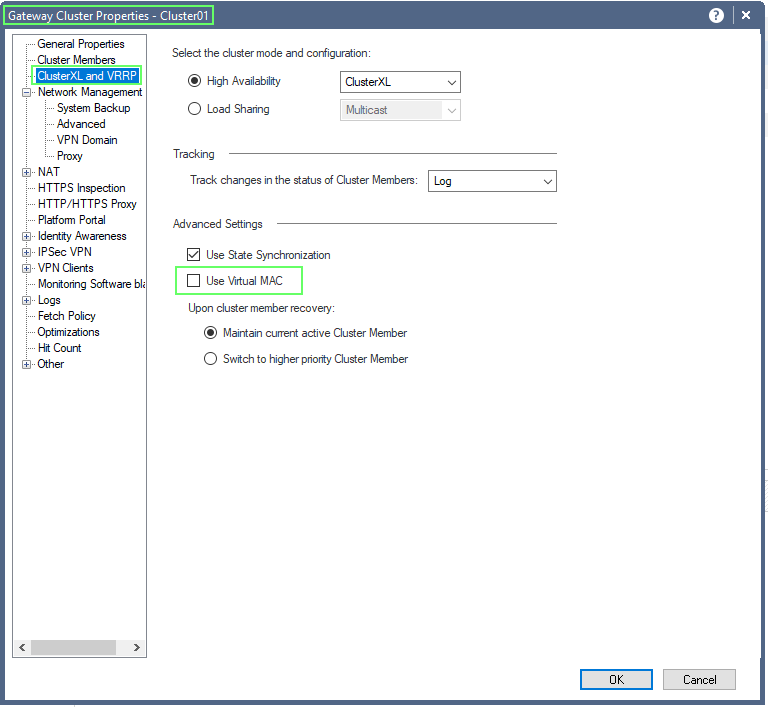The width and height of the screenshot is (768, 707).
Task: Close the Gateway Cluster Properties dialog
Action: (745, 15)
